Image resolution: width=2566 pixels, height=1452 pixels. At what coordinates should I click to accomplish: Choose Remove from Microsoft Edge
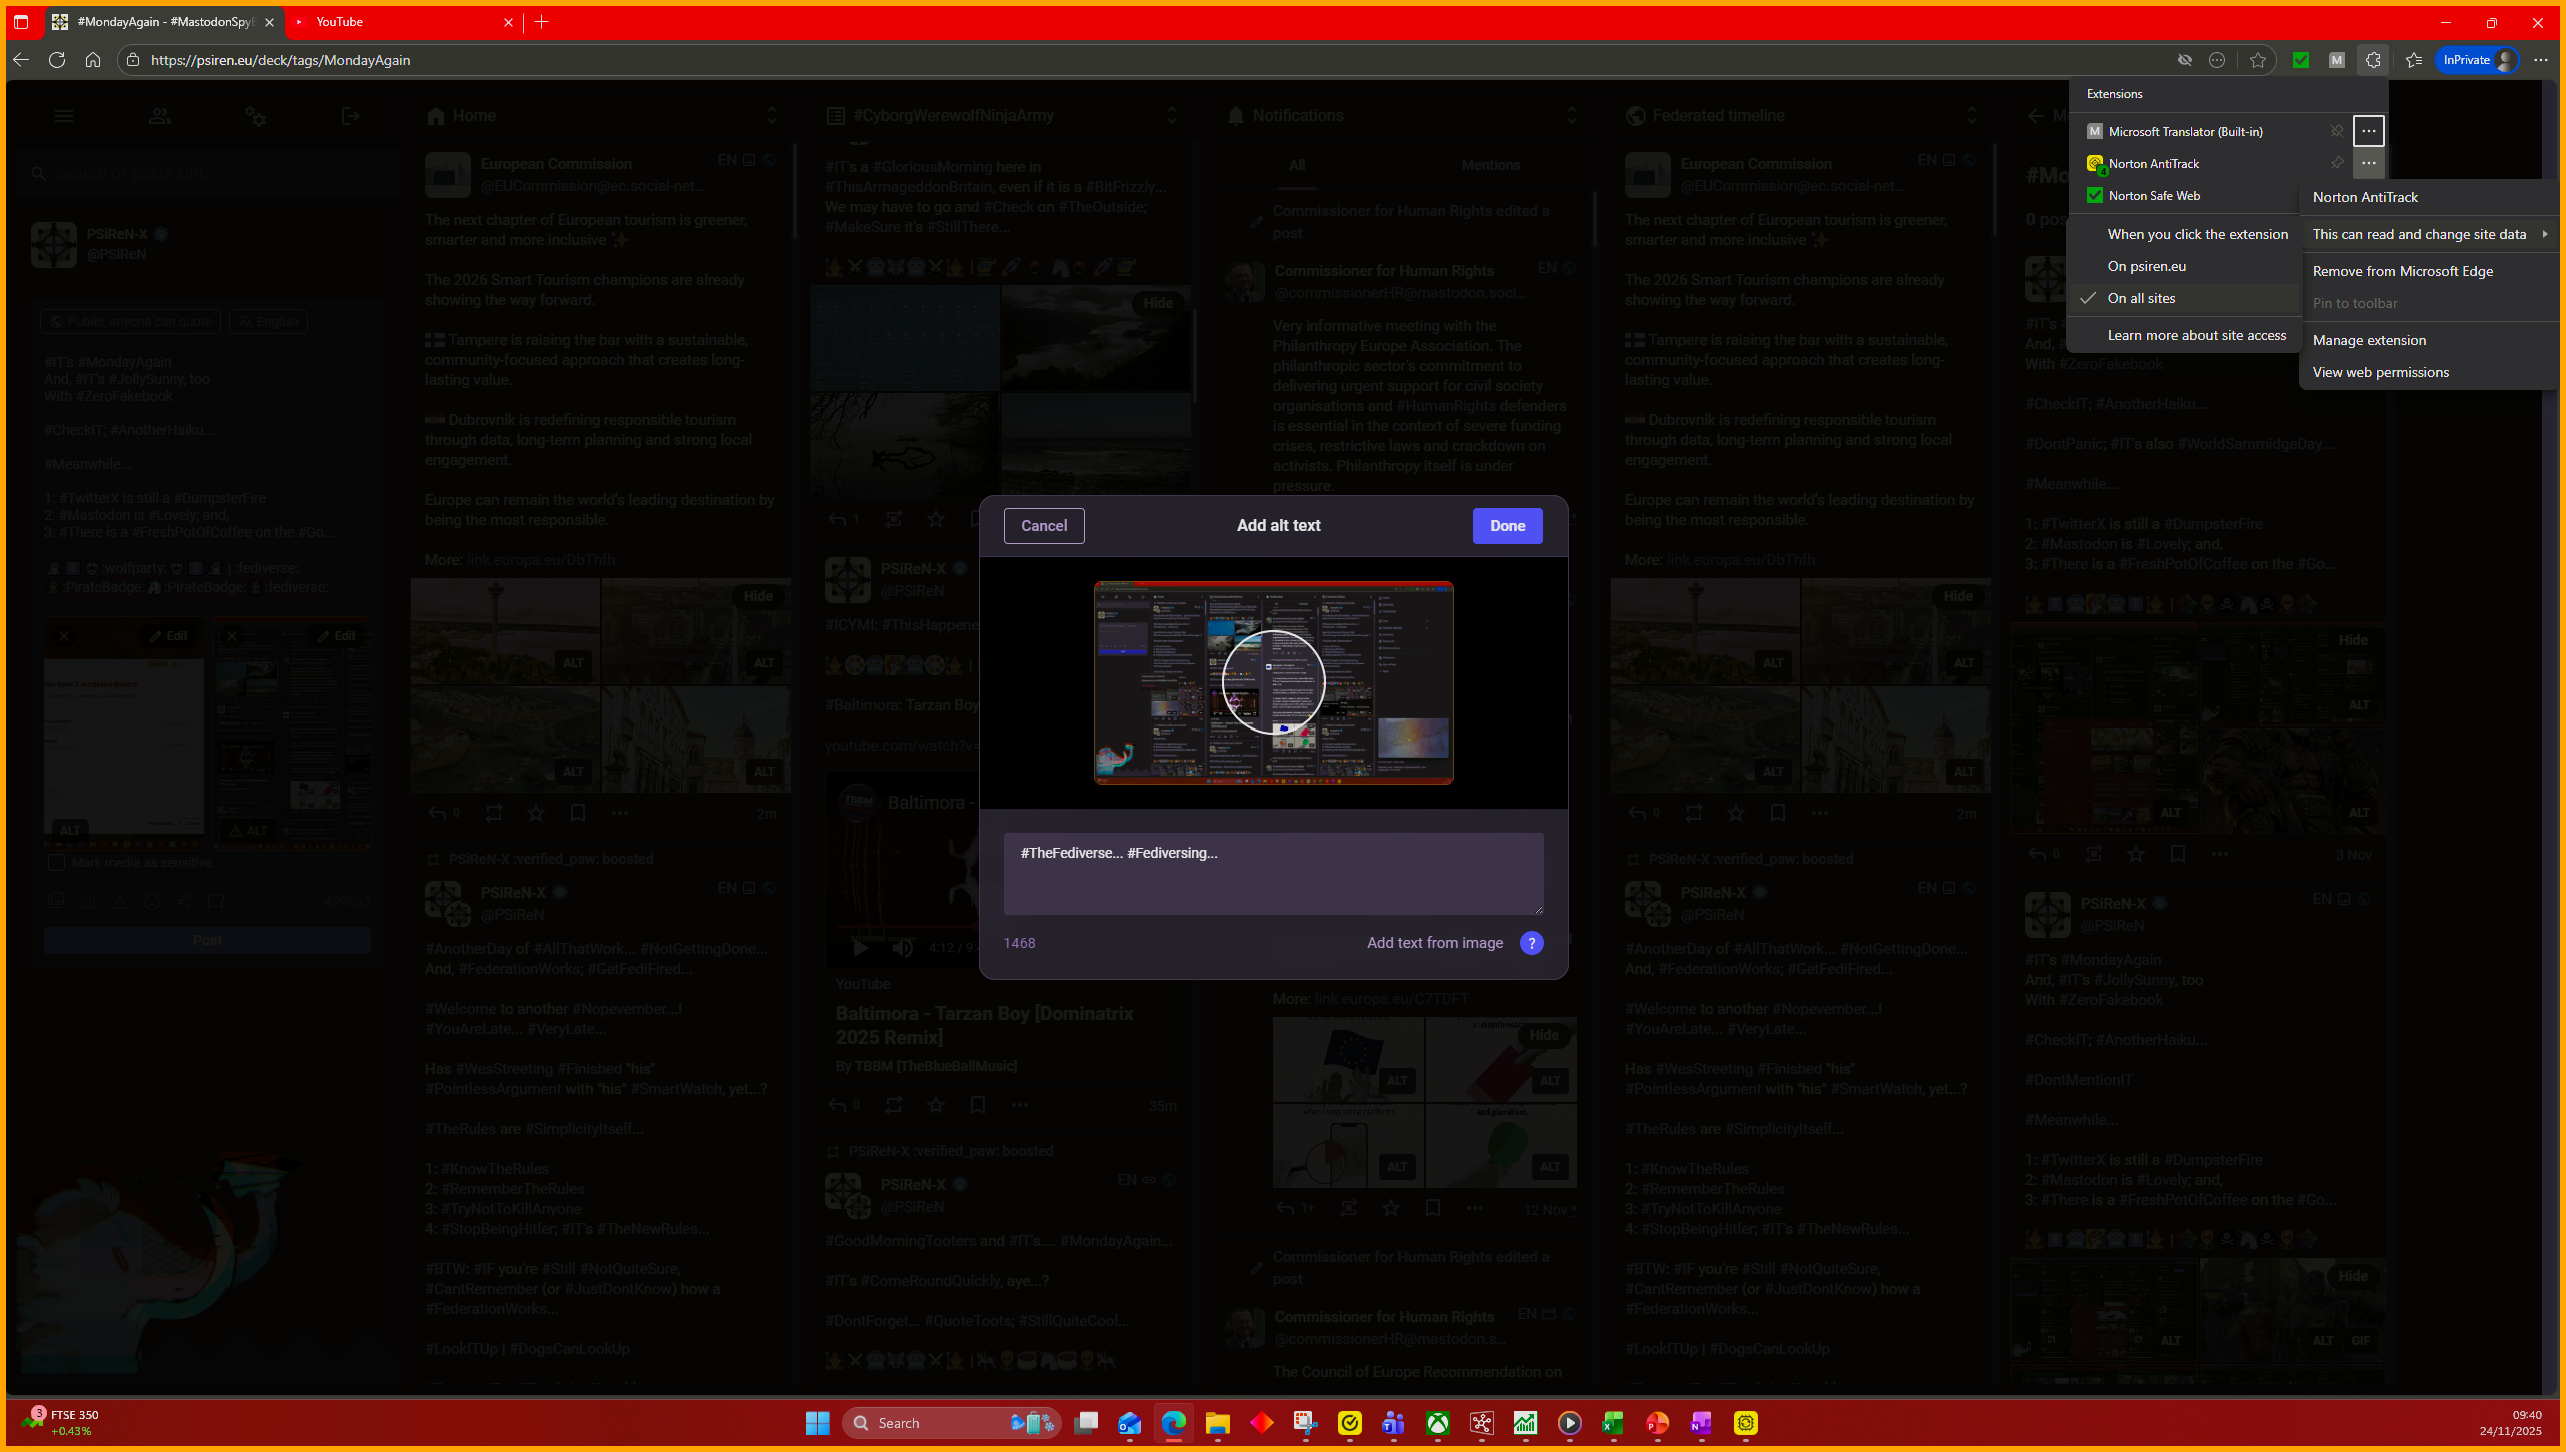tap(2402, 271)
